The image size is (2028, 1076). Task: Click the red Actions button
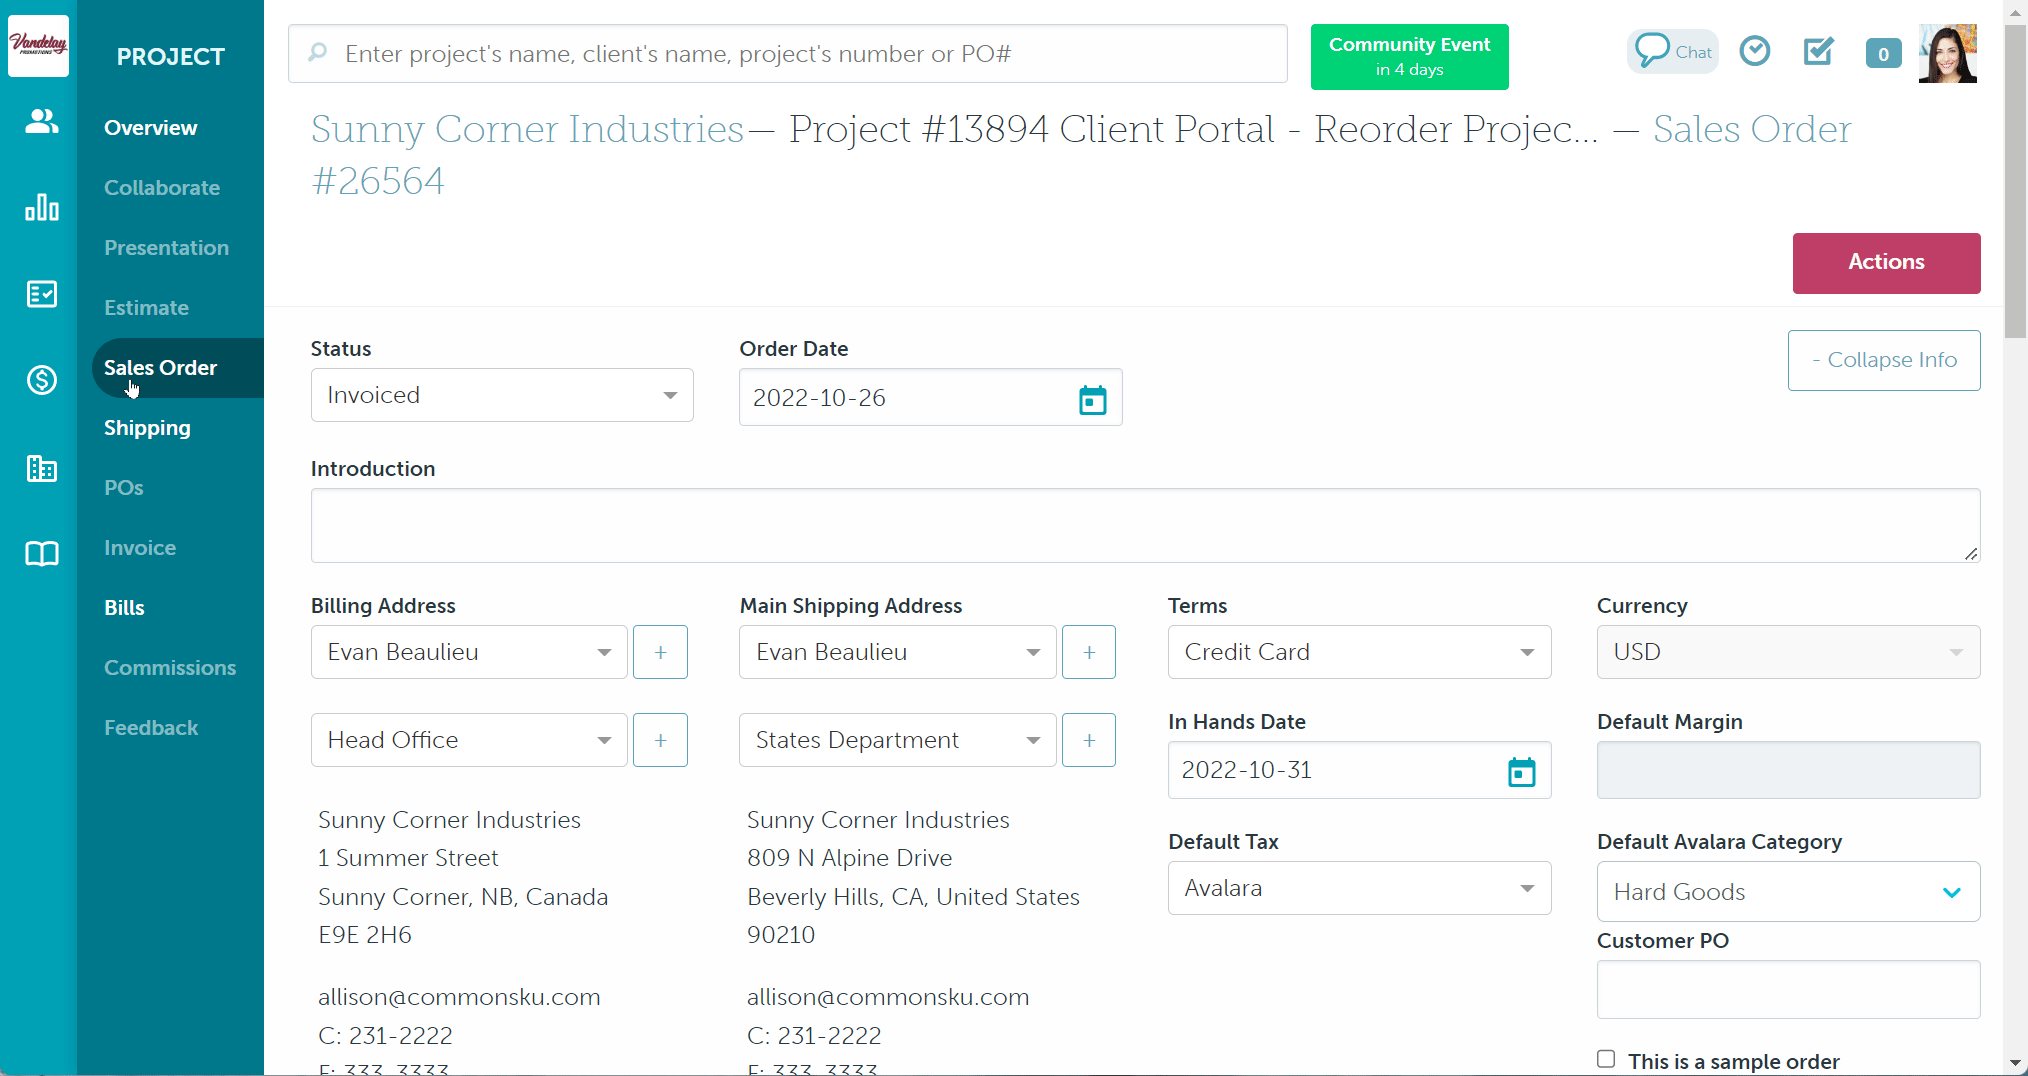click(x=1885, y=262)
